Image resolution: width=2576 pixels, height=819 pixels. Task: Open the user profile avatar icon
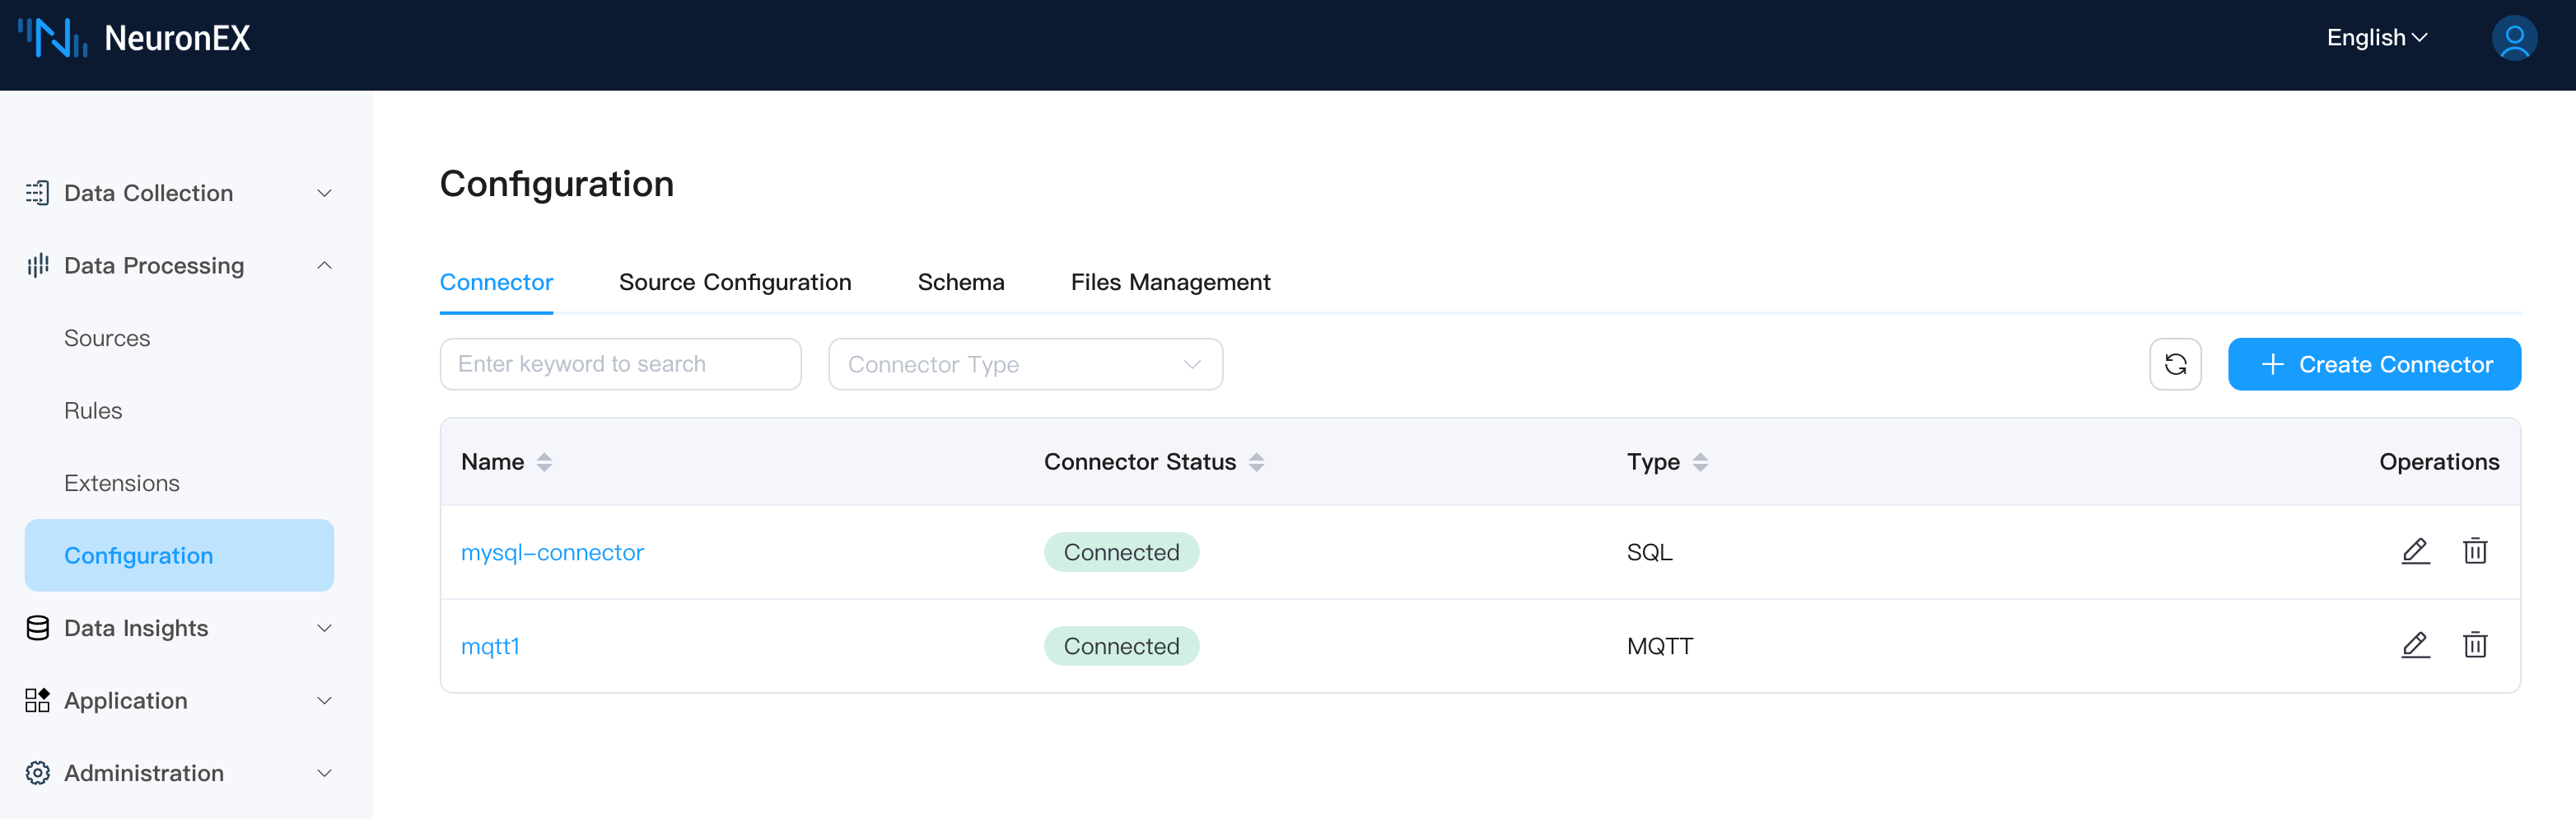tap(2515, 38)
